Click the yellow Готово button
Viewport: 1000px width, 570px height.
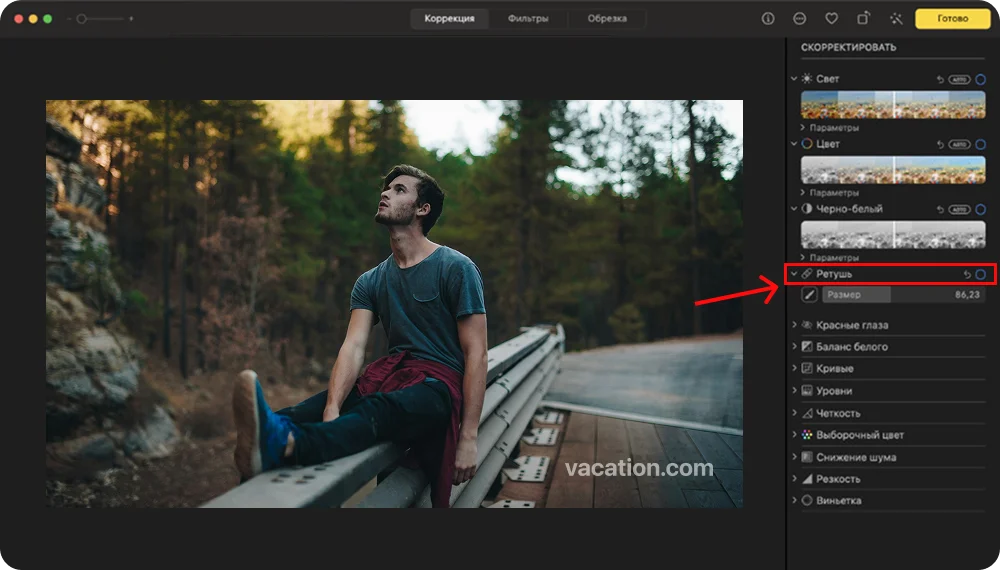pyautogui.click(x=951, y=19)
